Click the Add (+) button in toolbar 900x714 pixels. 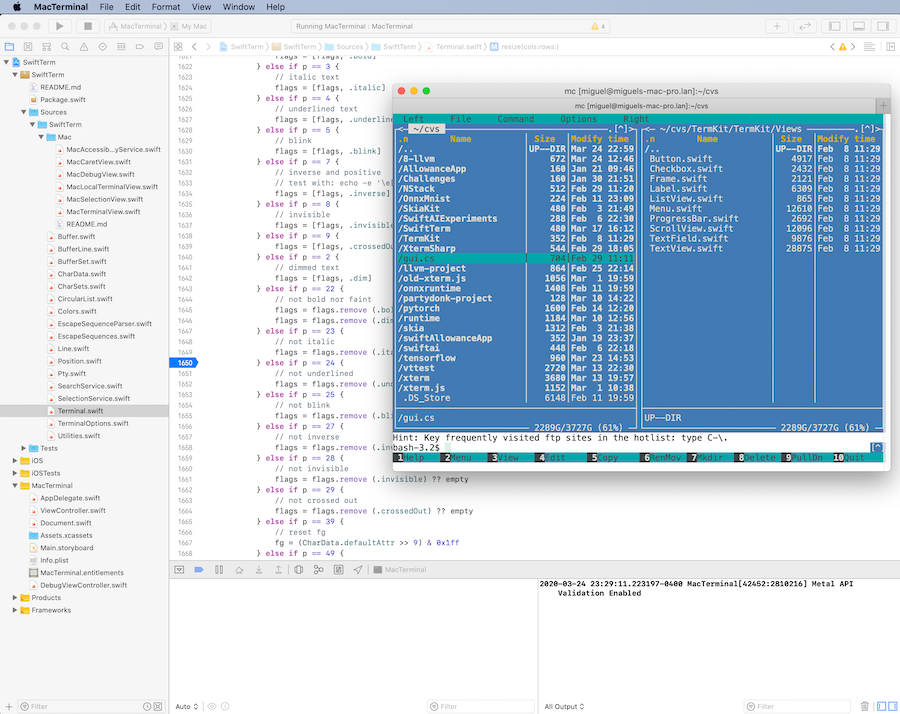pyautogui.click(x=779, y=26)
